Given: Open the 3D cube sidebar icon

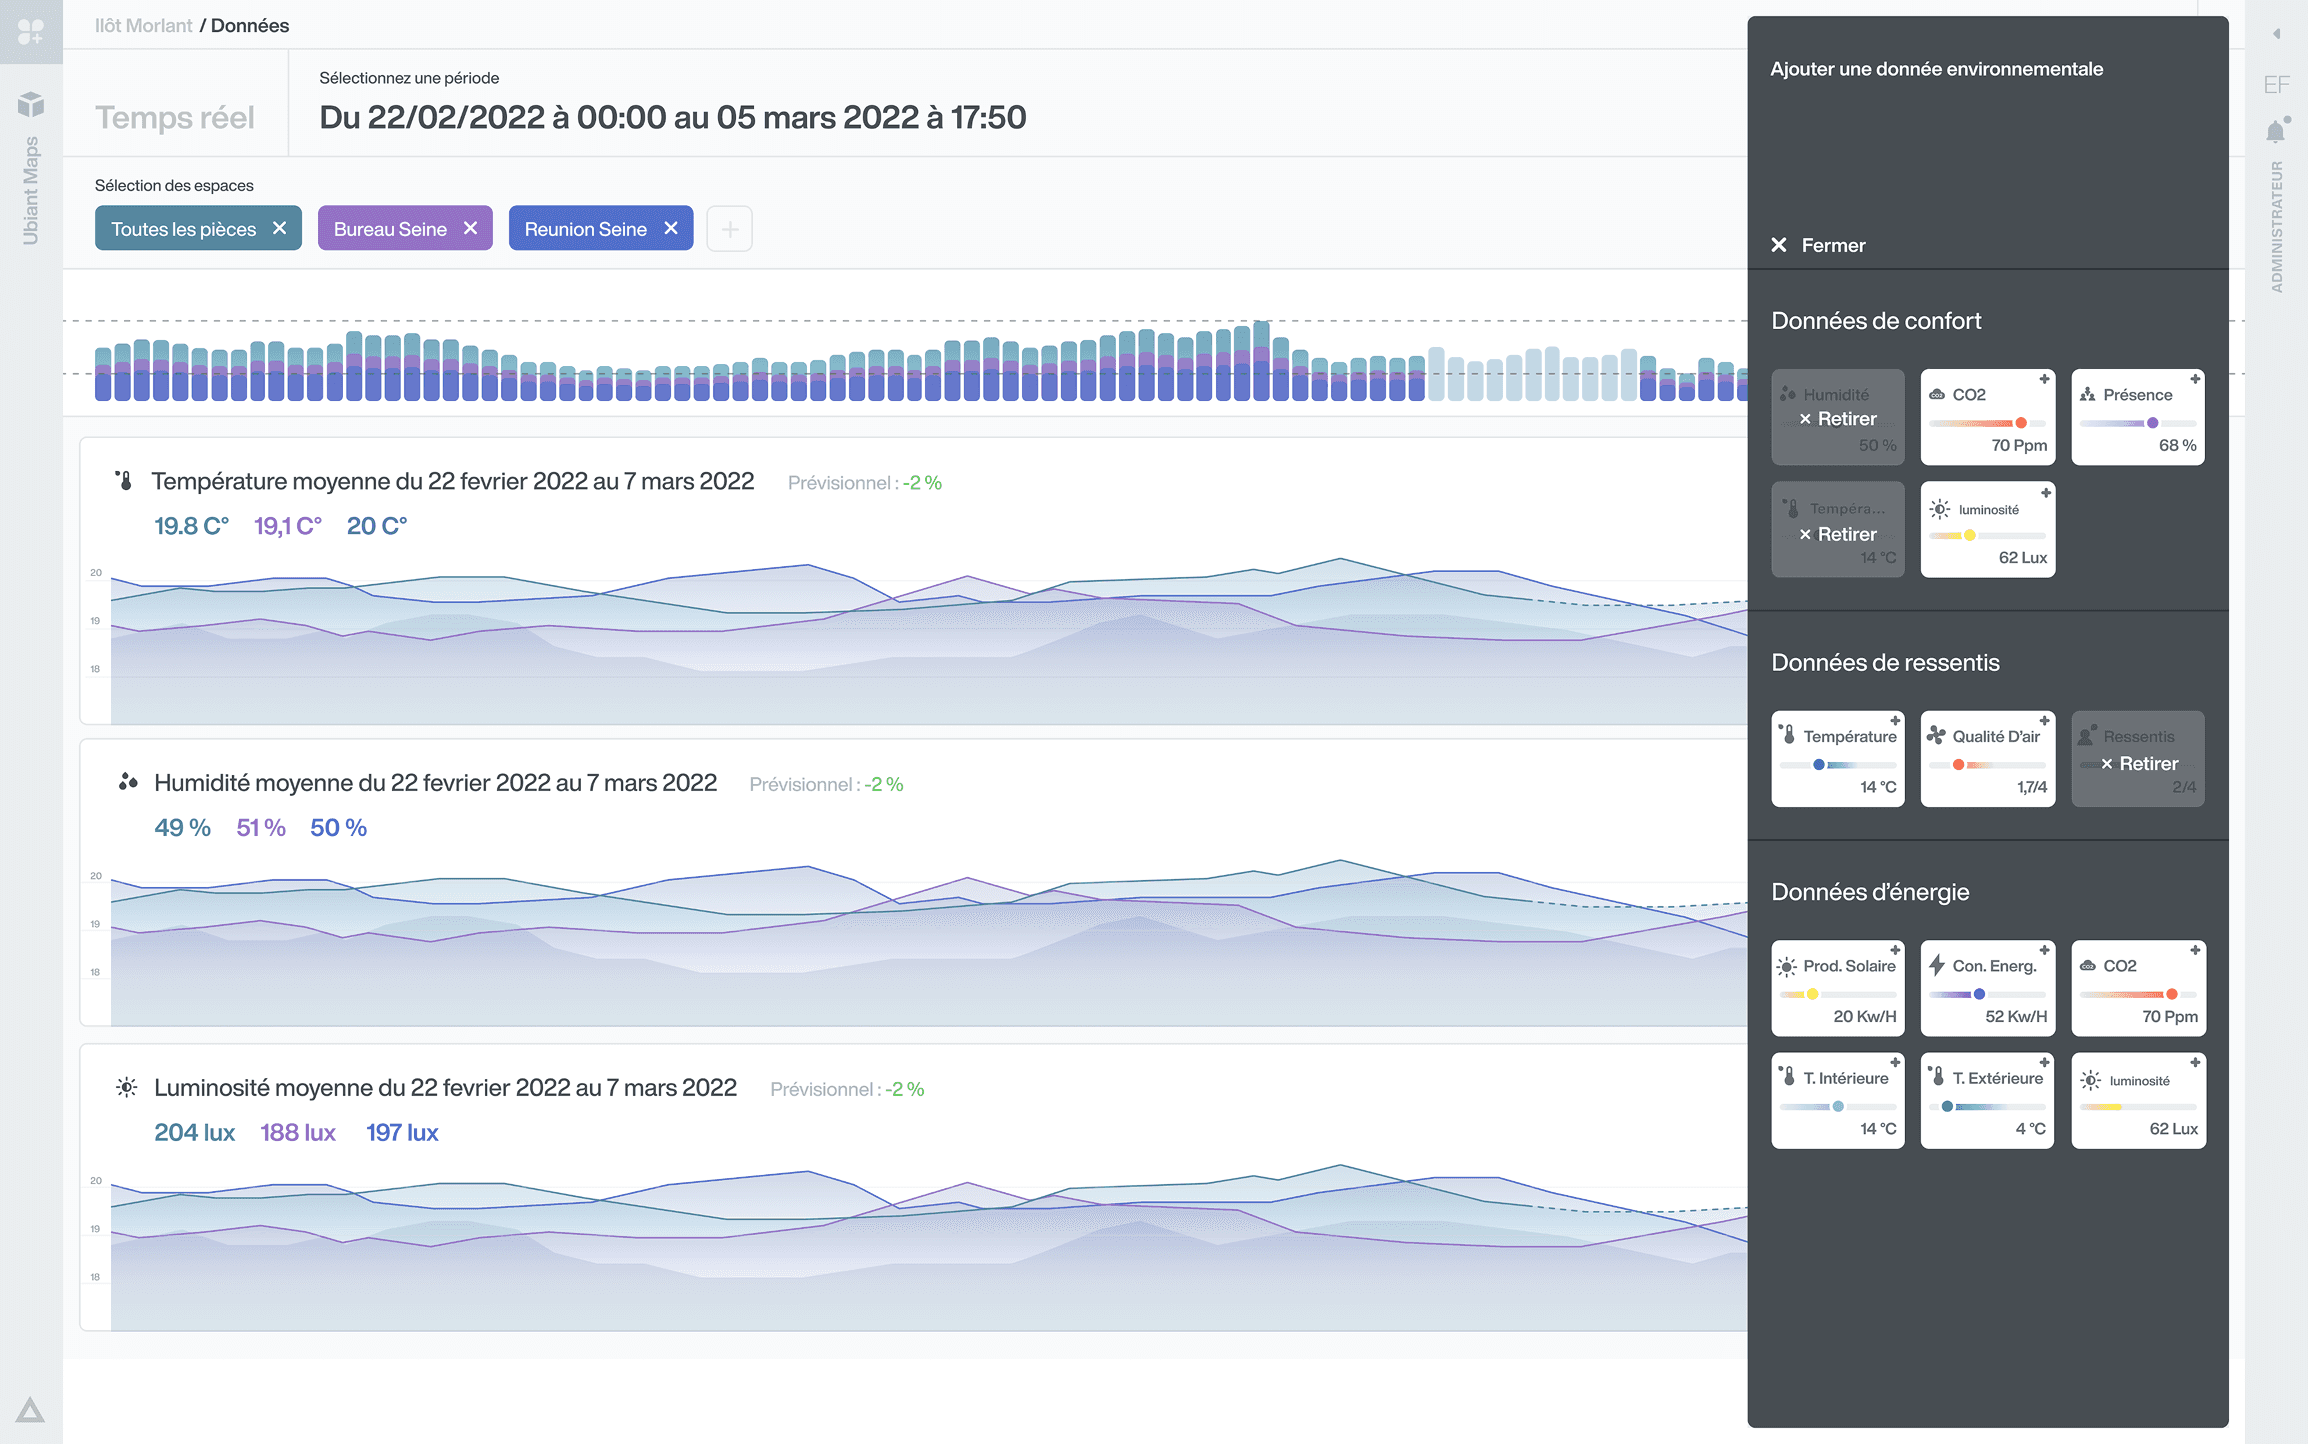Looking at the screenshot, I should [31, 104].
